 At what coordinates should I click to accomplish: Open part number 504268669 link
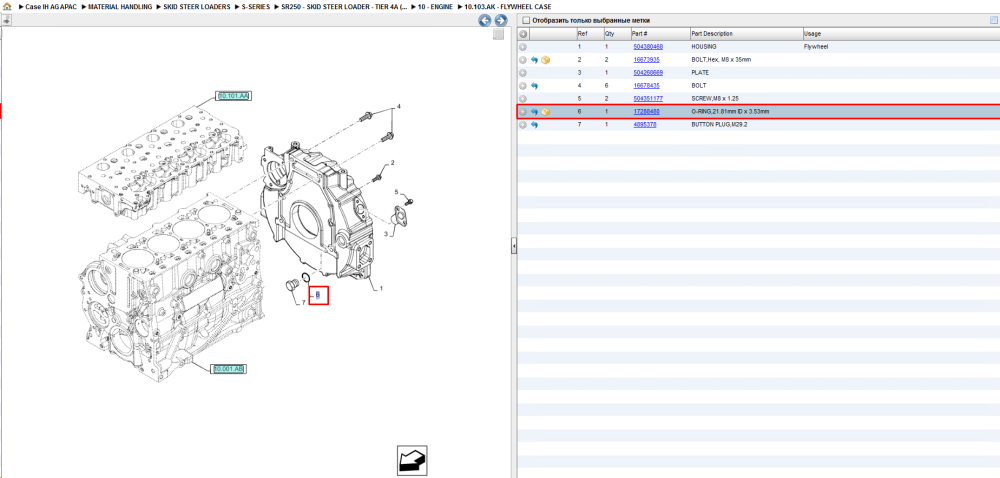point(648,73)
